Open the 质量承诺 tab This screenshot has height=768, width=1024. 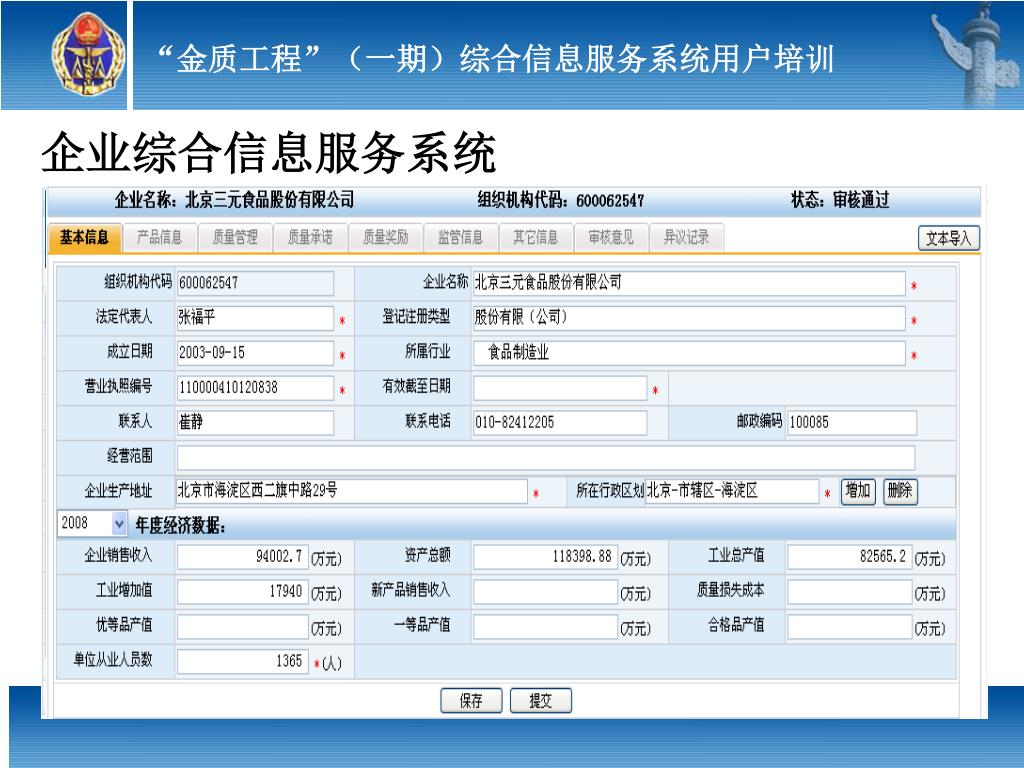[310, 238]
